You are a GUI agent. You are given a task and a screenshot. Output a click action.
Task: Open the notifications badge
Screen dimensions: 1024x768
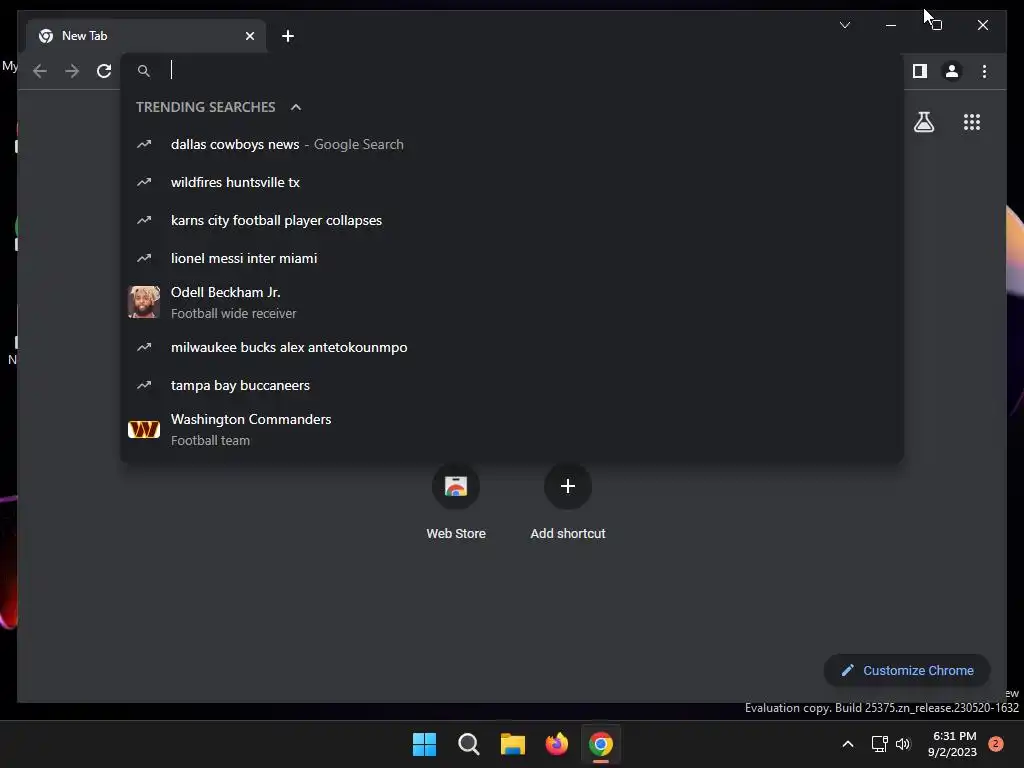(x=995, y=744)
